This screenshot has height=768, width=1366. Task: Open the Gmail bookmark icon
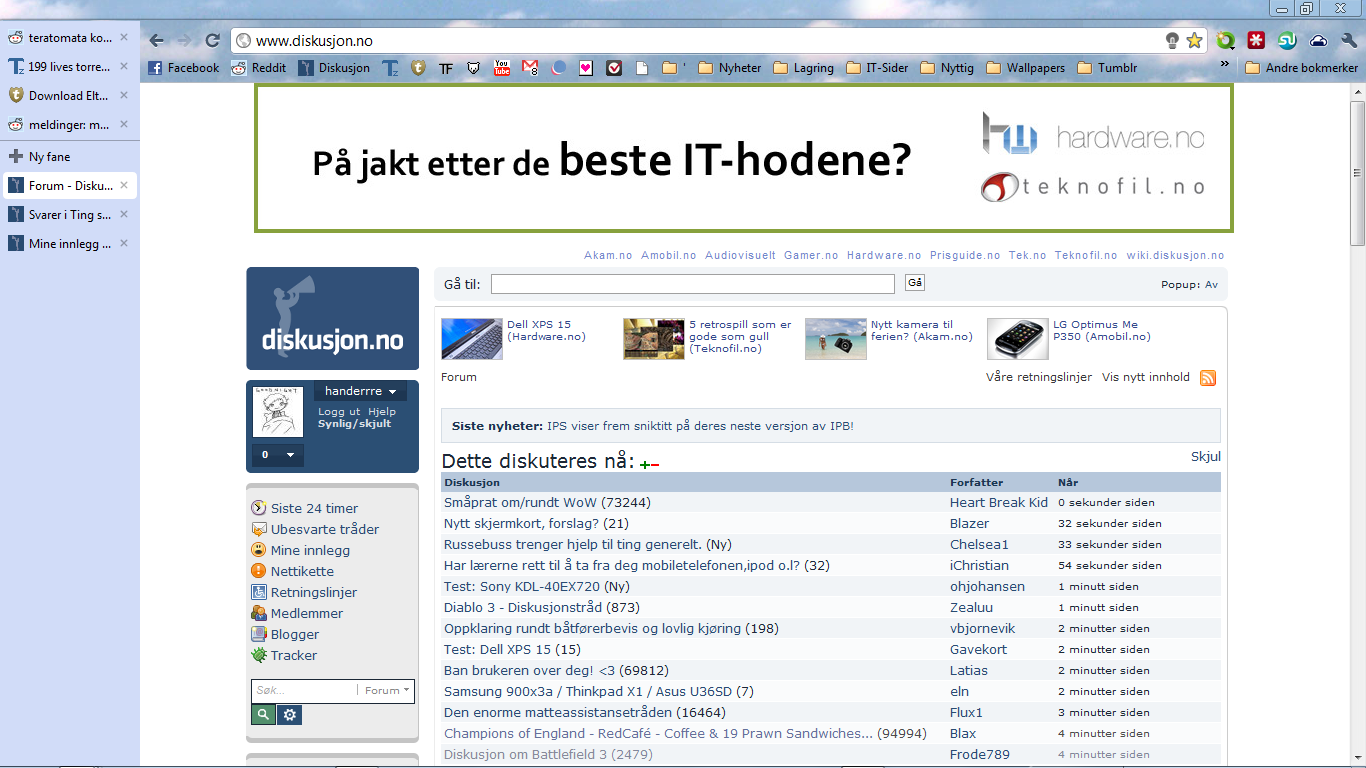530,68
